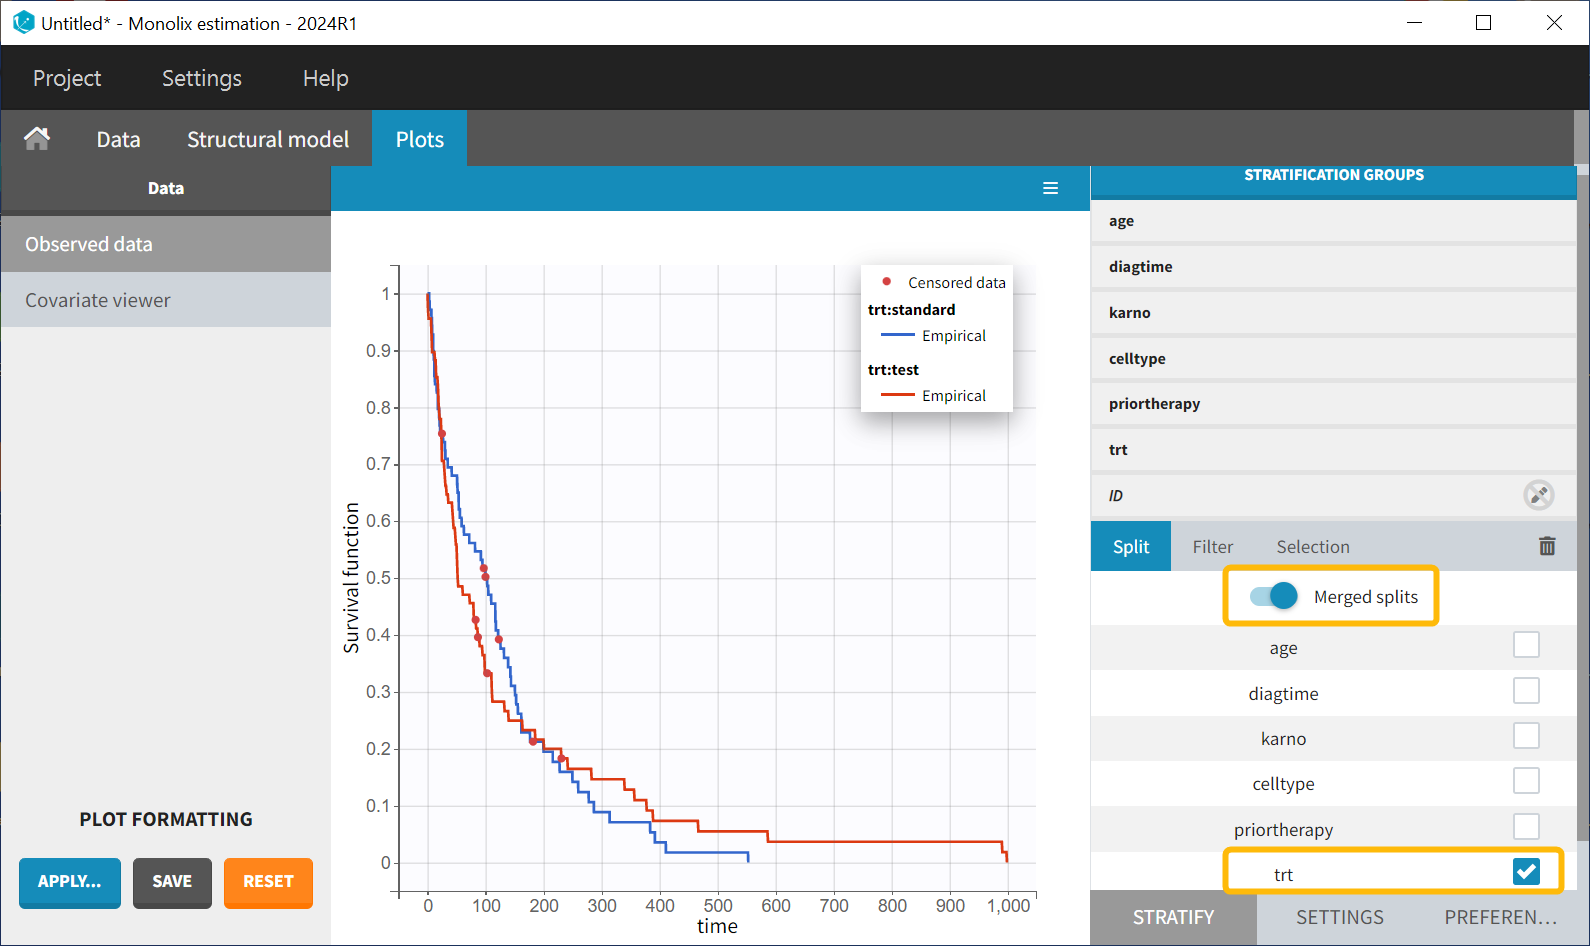Click the APPLY... button
Screen dimensions: 1590x946
coord(70,882)
